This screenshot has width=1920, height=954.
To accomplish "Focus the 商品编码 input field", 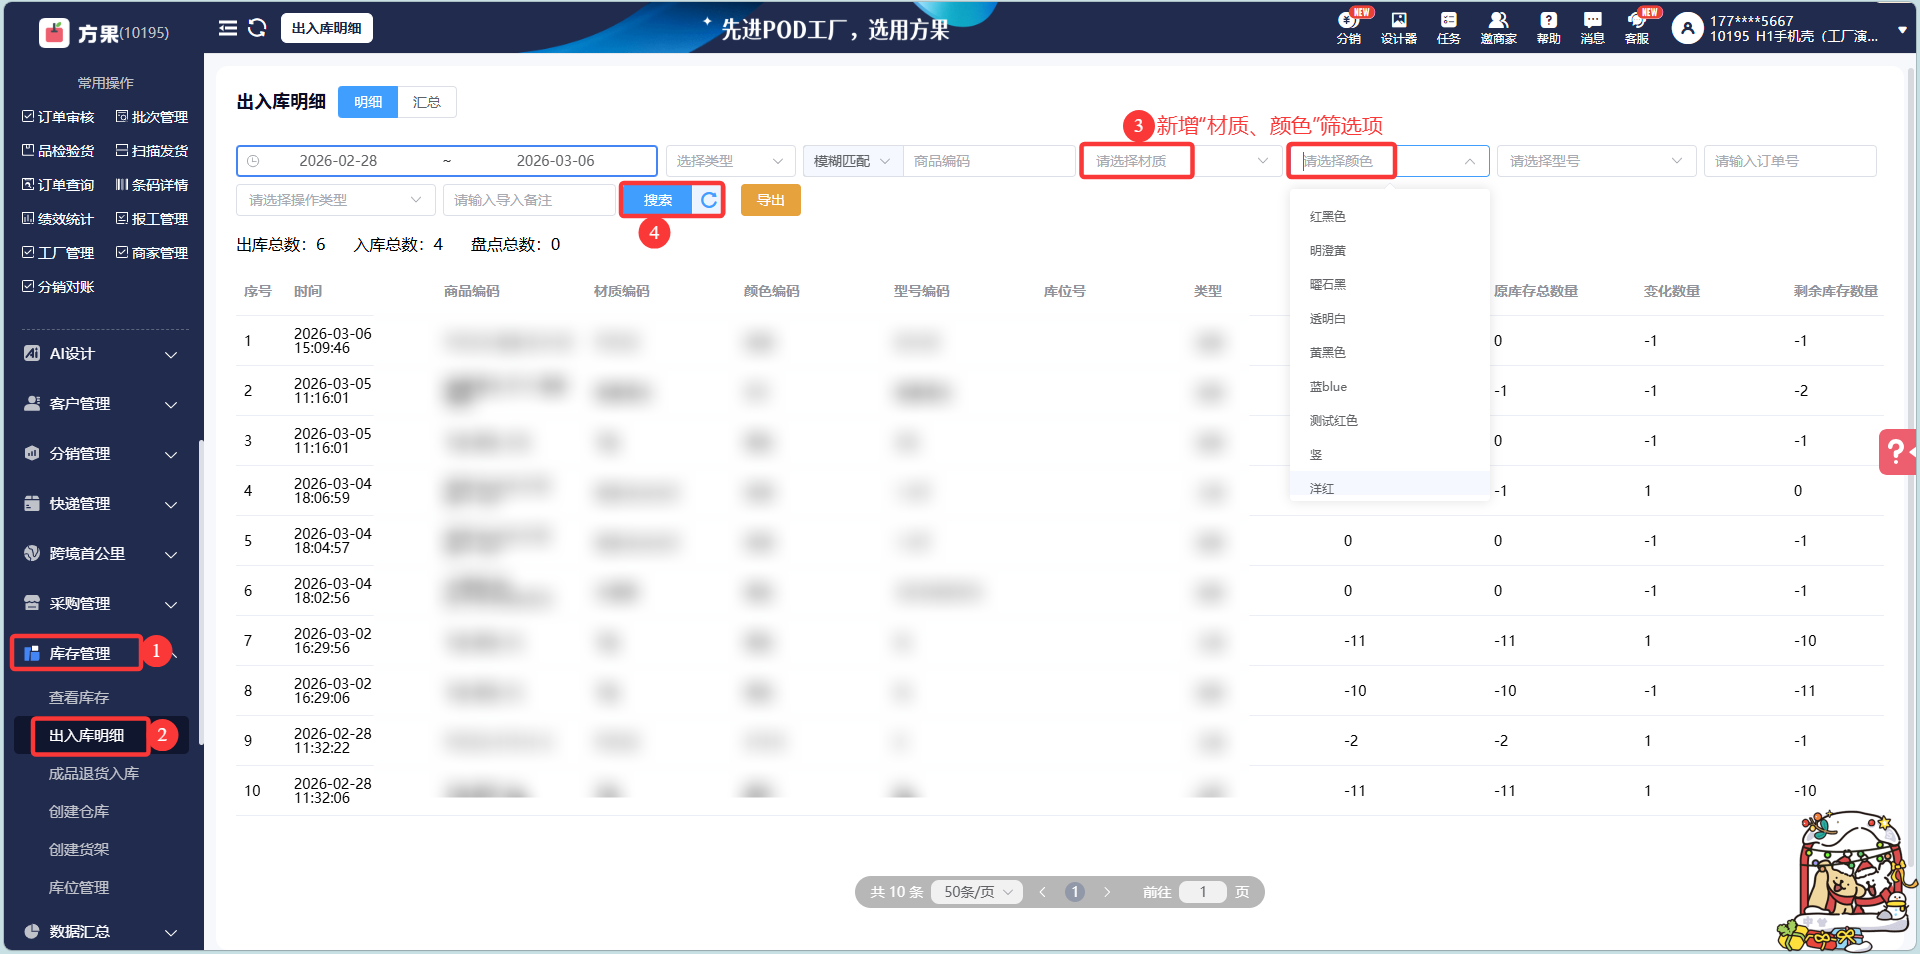I will click(989, 161).
